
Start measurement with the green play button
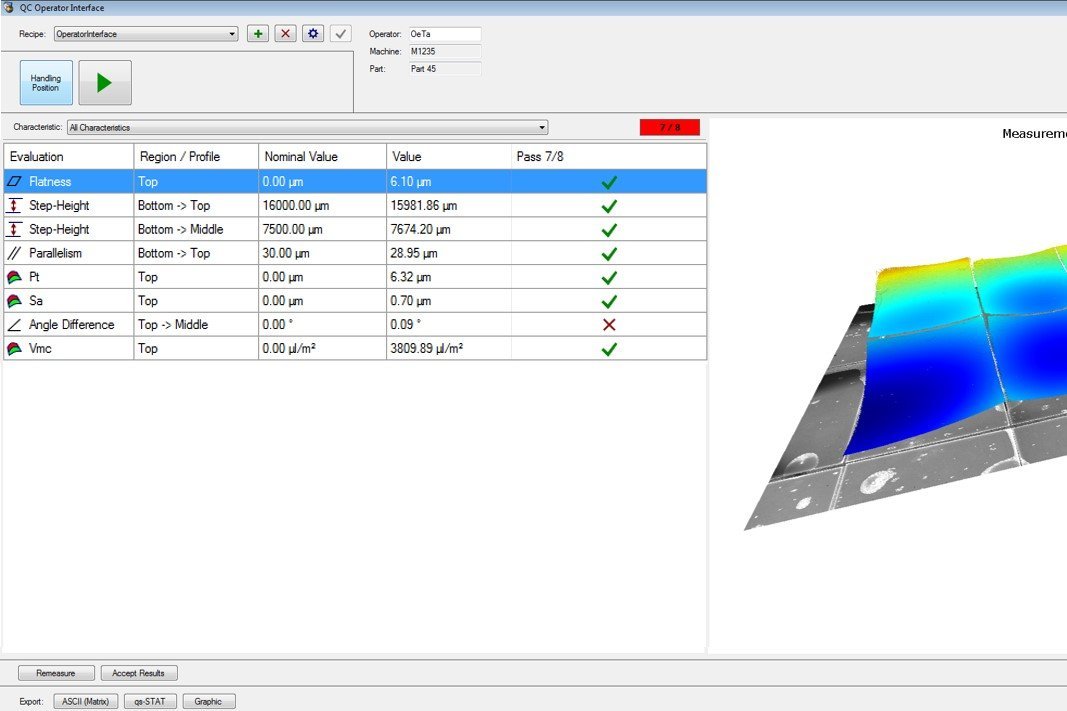coord(104,82)
